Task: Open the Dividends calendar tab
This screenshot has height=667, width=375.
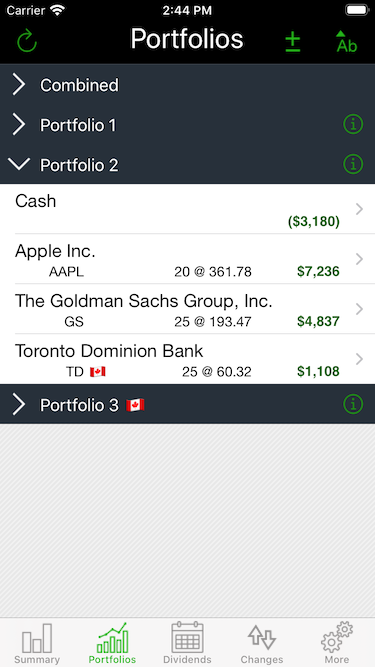Action: coord(188,644)
